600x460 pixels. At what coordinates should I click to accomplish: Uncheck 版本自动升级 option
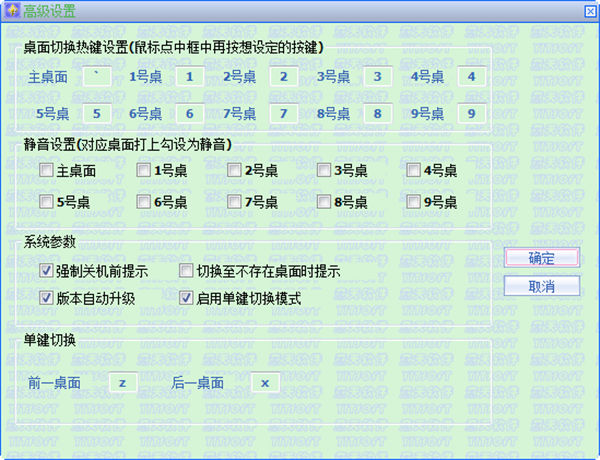tap(46, 298)
